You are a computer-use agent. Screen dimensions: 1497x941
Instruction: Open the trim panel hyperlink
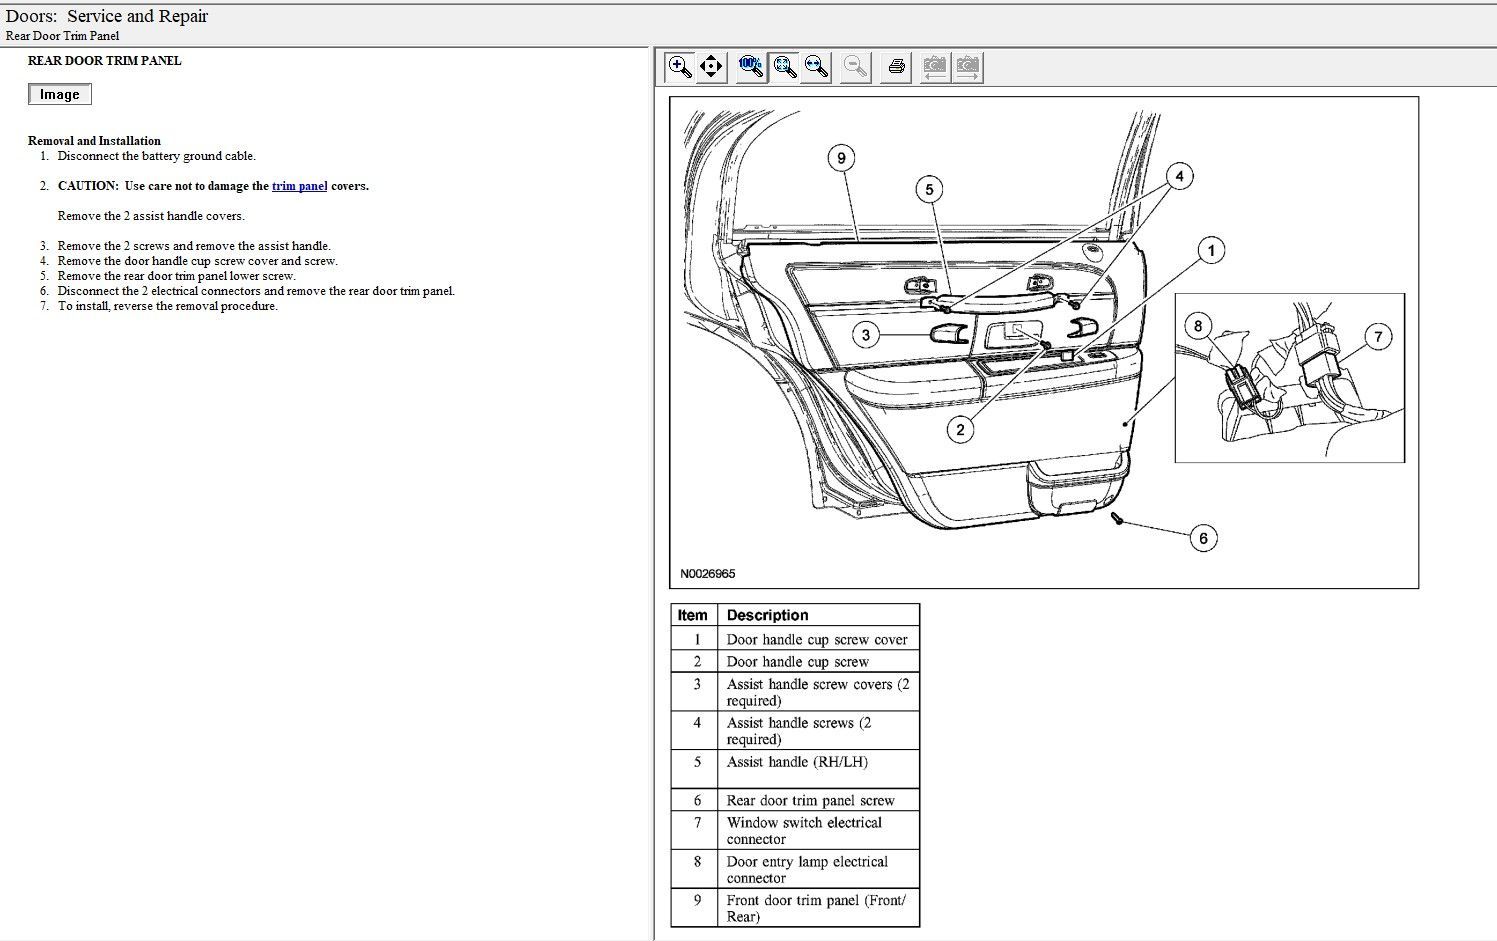[x=299, y=186]
